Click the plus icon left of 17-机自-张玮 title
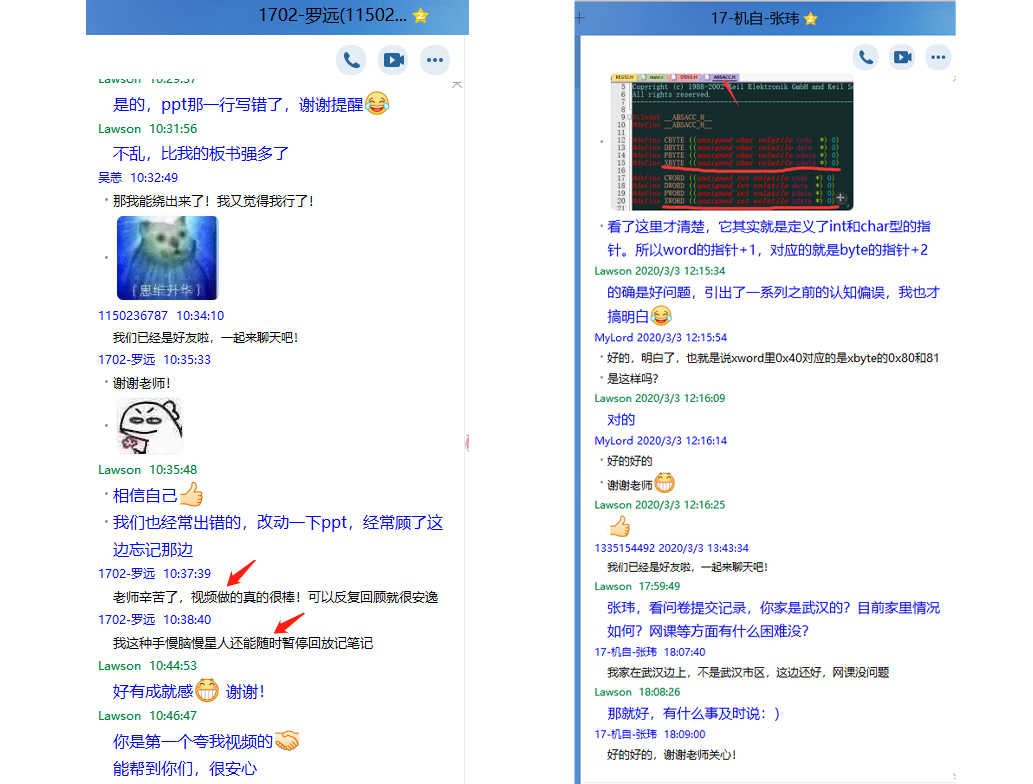This screenshot has height=784, width=1033. [580, 18]
